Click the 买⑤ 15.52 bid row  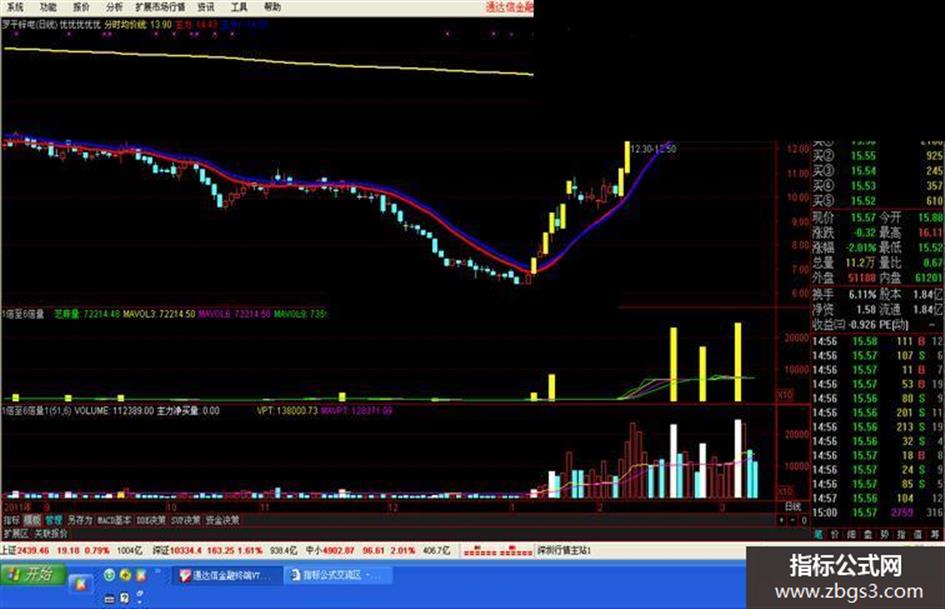tap(878, 200)
